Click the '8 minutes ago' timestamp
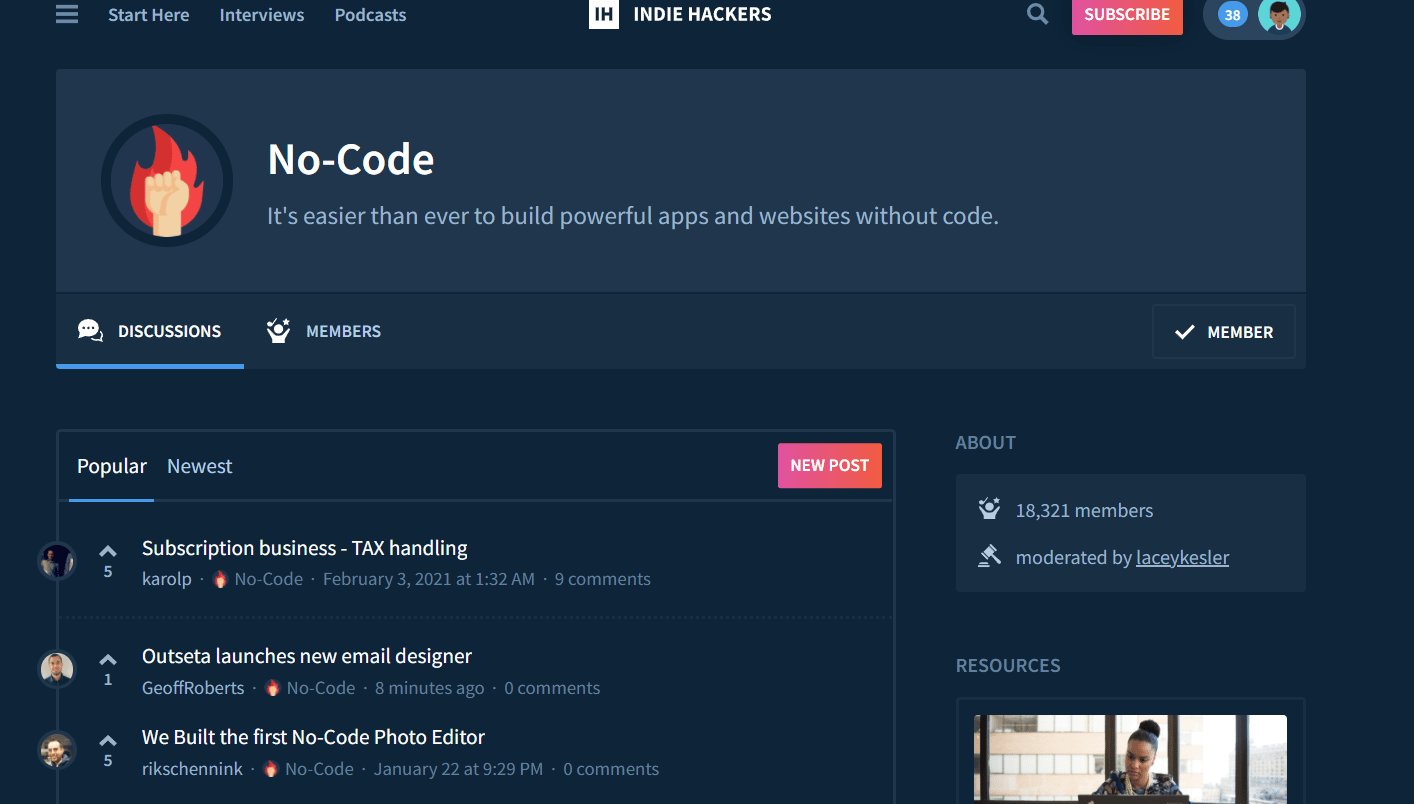 (430, 688)
